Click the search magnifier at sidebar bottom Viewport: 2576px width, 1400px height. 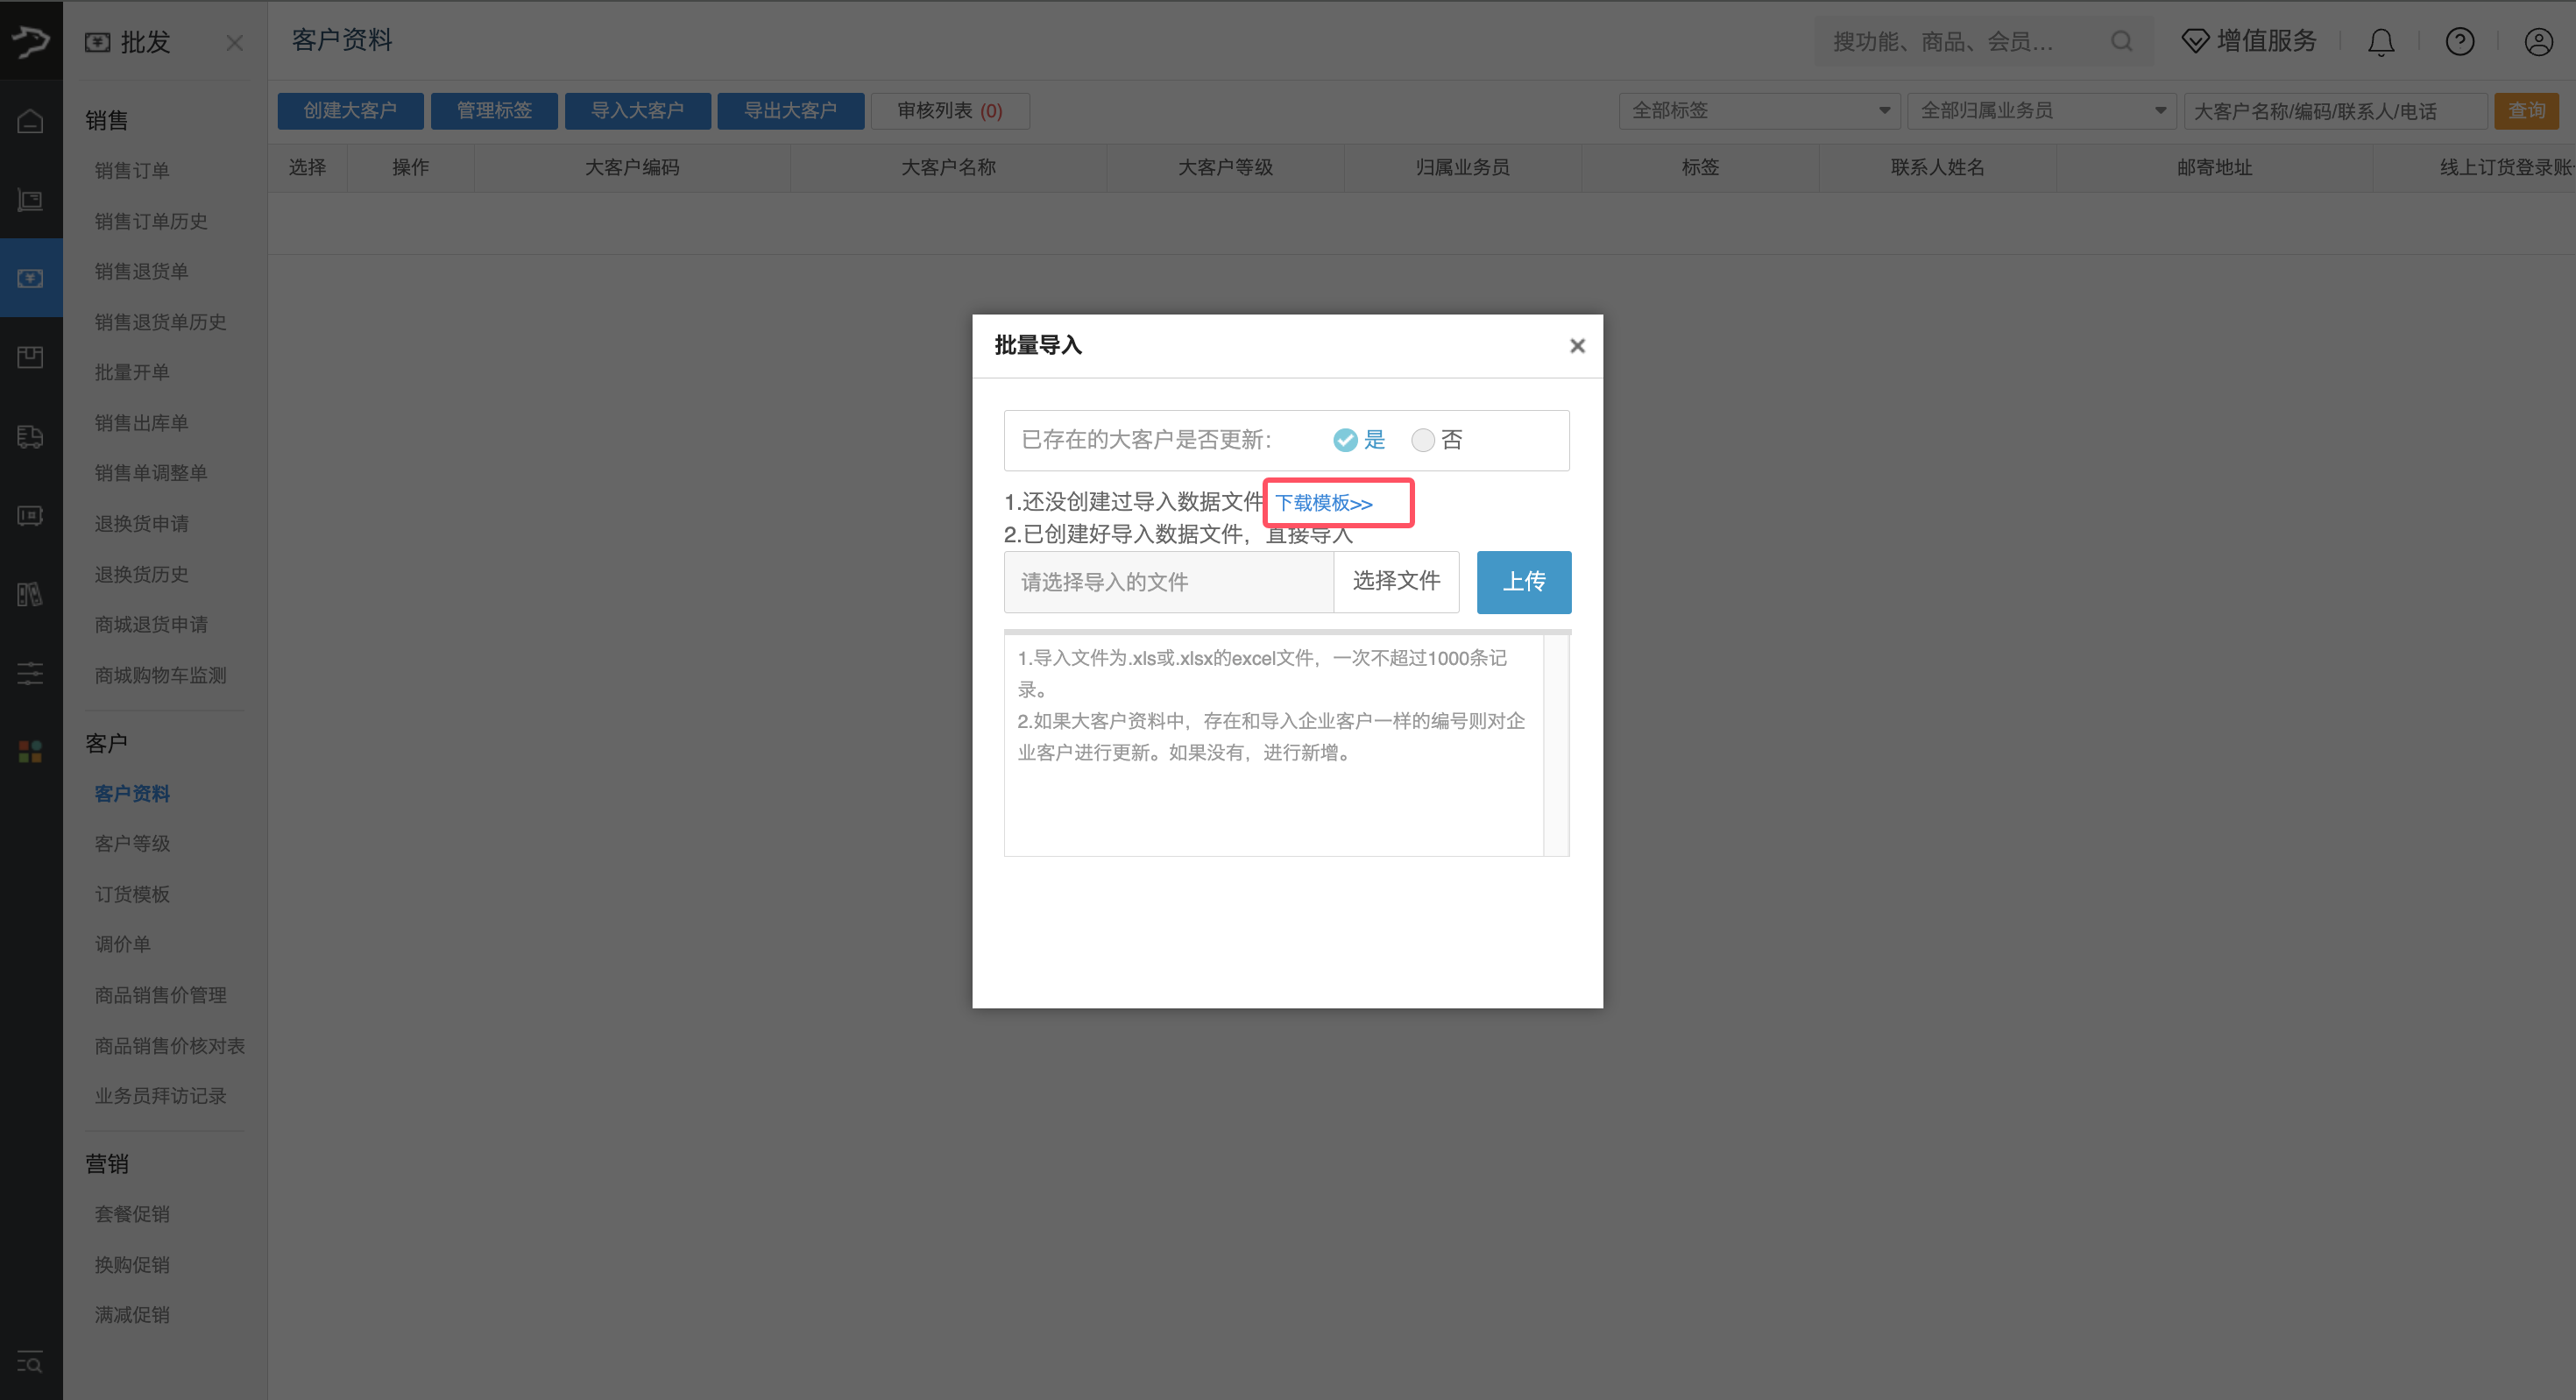(29, 1362)
